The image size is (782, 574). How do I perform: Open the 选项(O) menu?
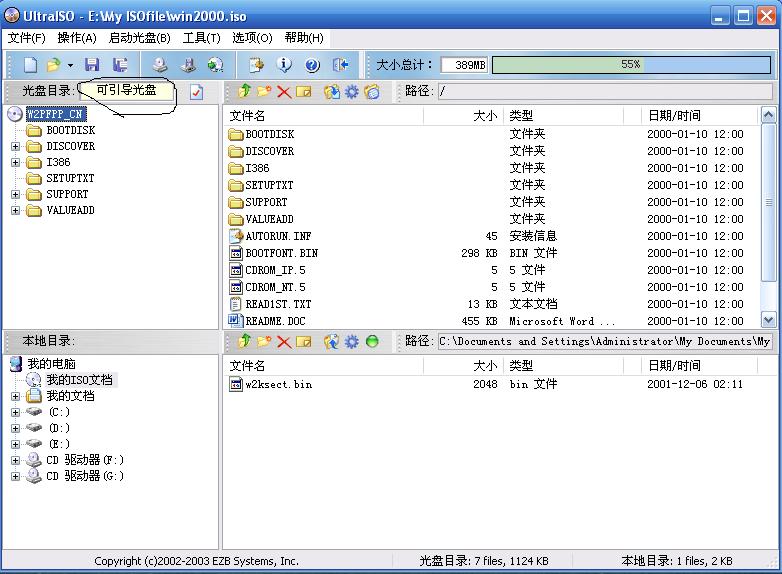[252, 38]
